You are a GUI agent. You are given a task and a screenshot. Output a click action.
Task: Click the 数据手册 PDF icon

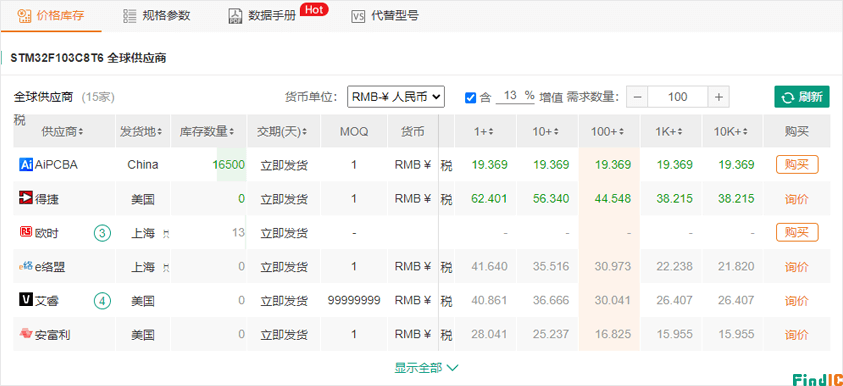tap(235, 16)
